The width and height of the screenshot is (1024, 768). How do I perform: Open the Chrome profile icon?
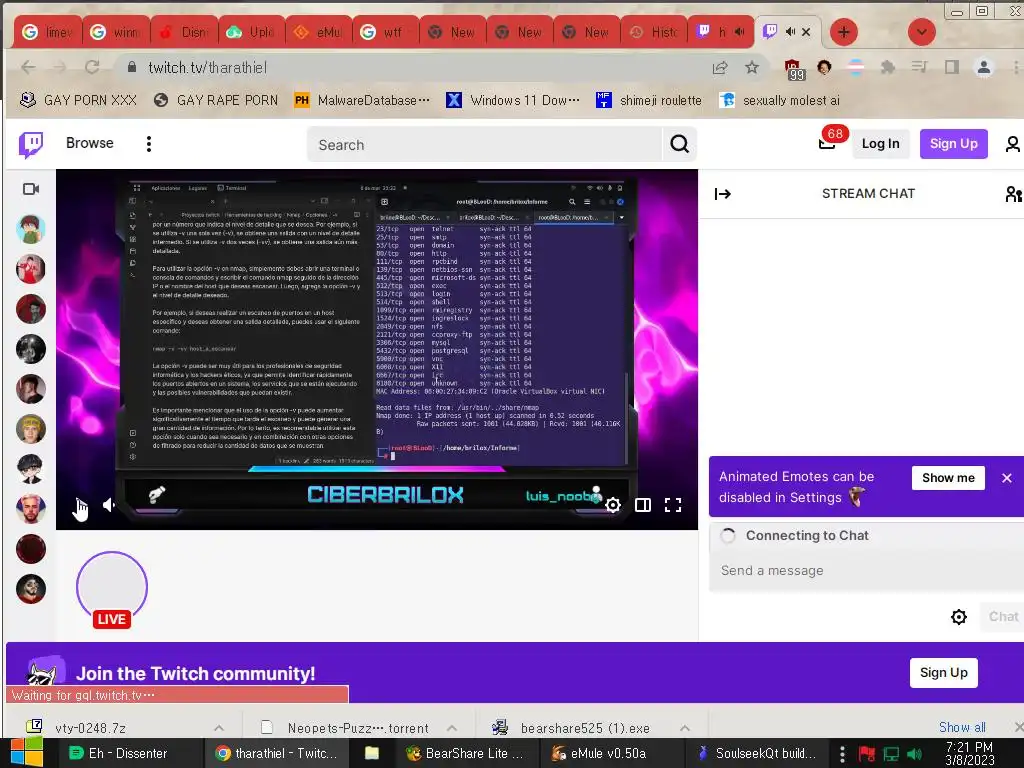click(x=984, y=67)
